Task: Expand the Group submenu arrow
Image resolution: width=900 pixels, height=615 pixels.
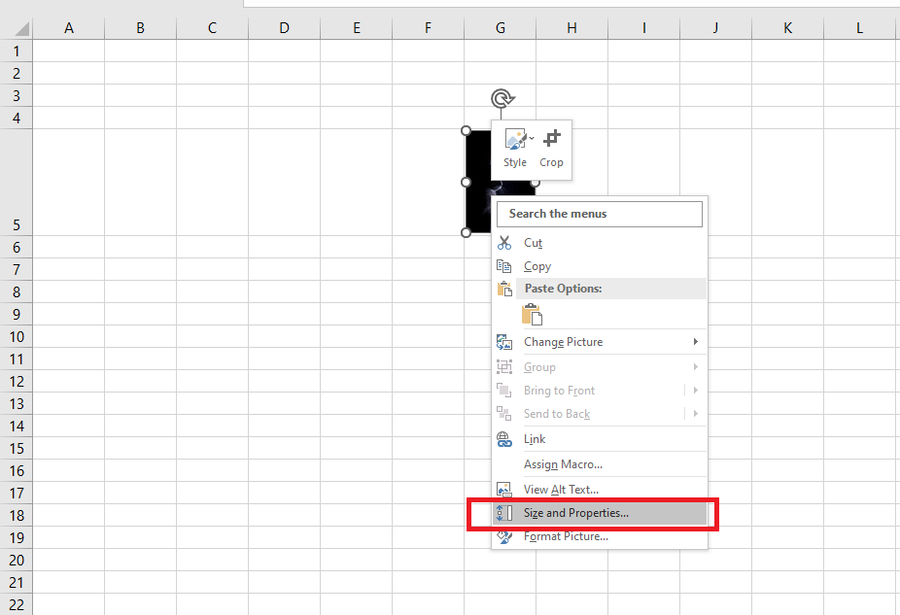Action: click(x=696, y=367)
